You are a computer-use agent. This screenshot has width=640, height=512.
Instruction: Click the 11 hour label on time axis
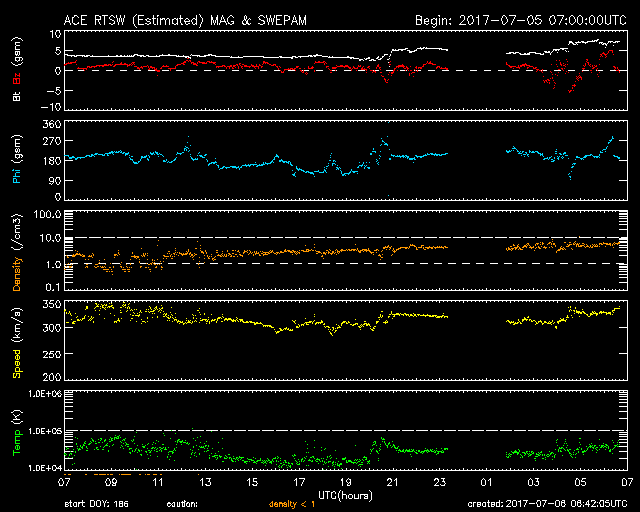(158, 483)
